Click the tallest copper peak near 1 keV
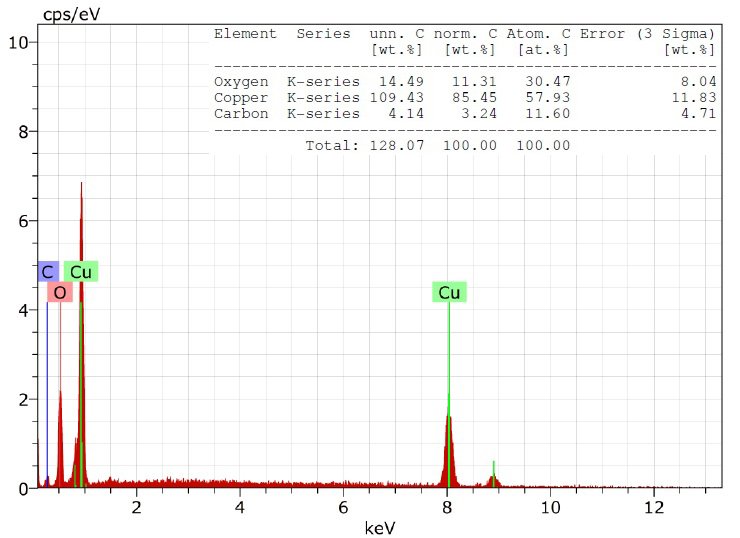The width and height of the screenshot is (740, 538). coord(81,185)
